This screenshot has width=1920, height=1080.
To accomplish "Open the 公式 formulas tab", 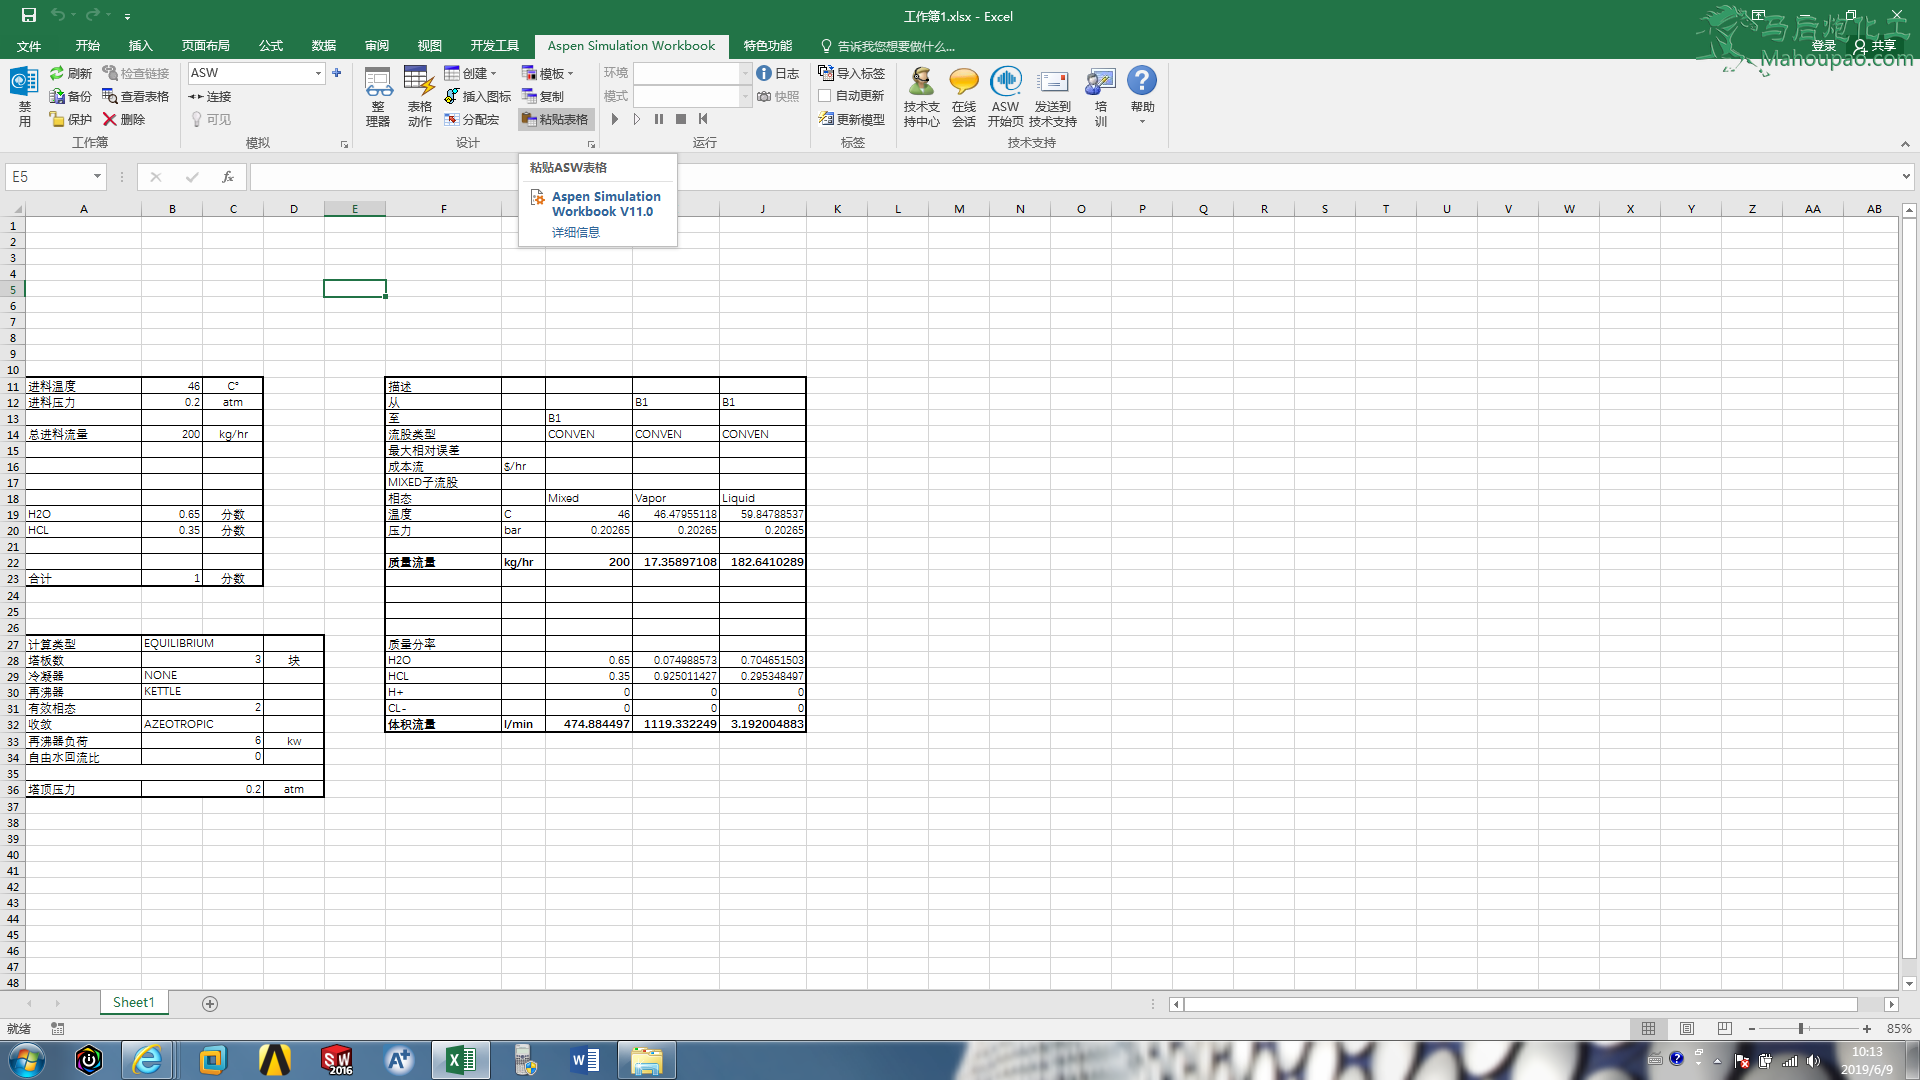I will [270, 46].
